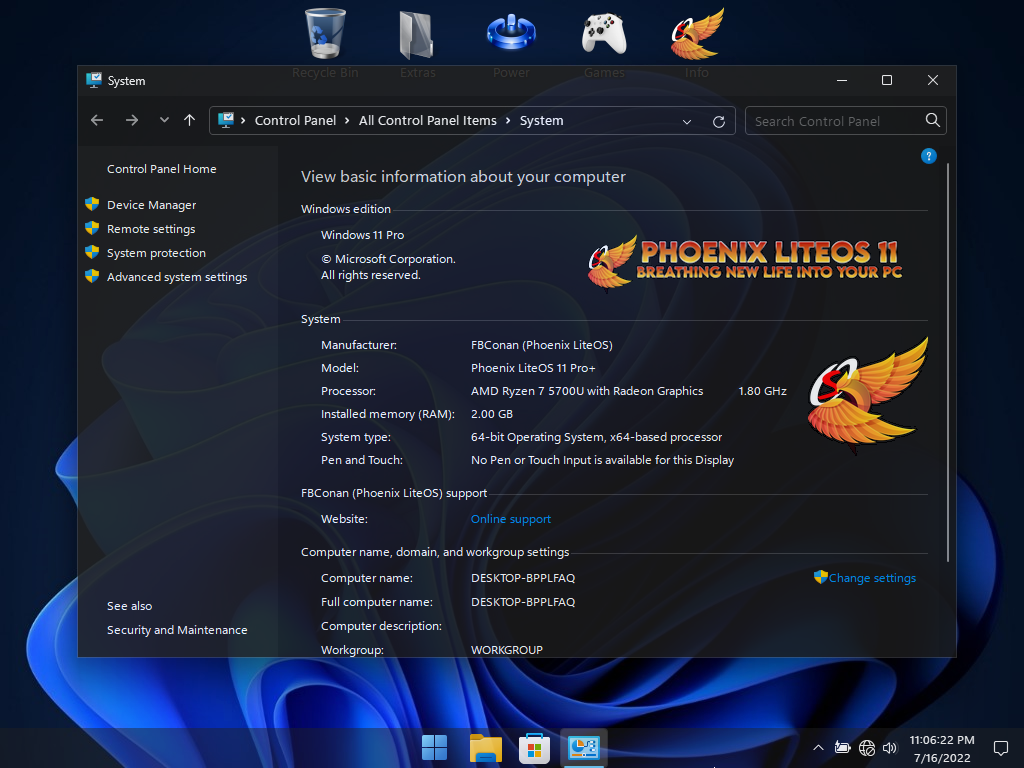The image size is (1024, 768).
Task: Click the network globe tray icon
Action: (x=867, y=748)
